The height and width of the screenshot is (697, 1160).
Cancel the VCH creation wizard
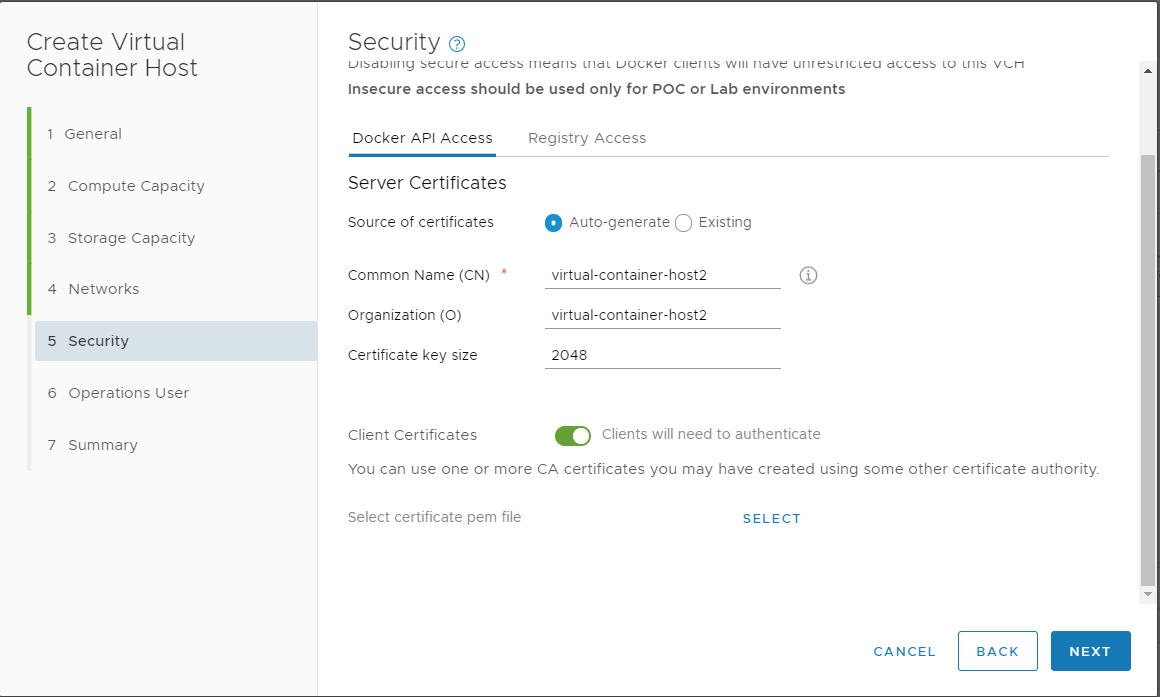pyautogui.click(x=904, y=651)
